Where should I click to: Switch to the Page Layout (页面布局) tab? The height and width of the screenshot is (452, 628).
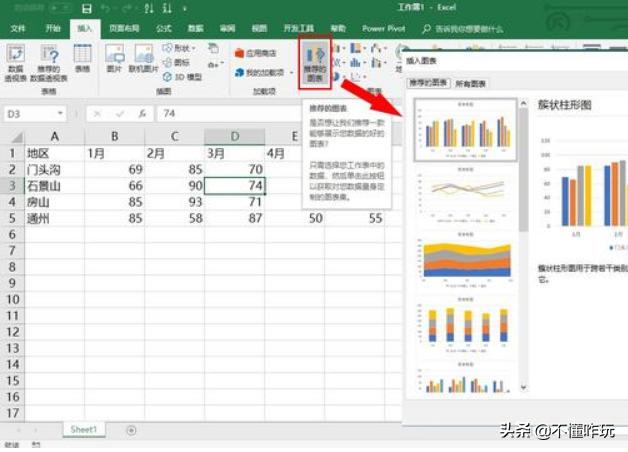(x=125, y=29)
